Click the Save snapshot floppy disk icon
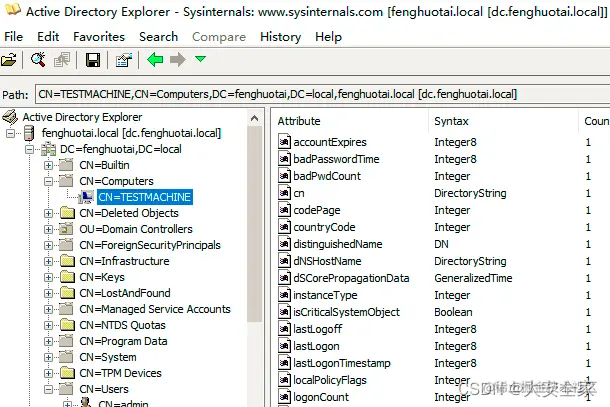This screenshot has height=407, width=610. tap(93, 60)
